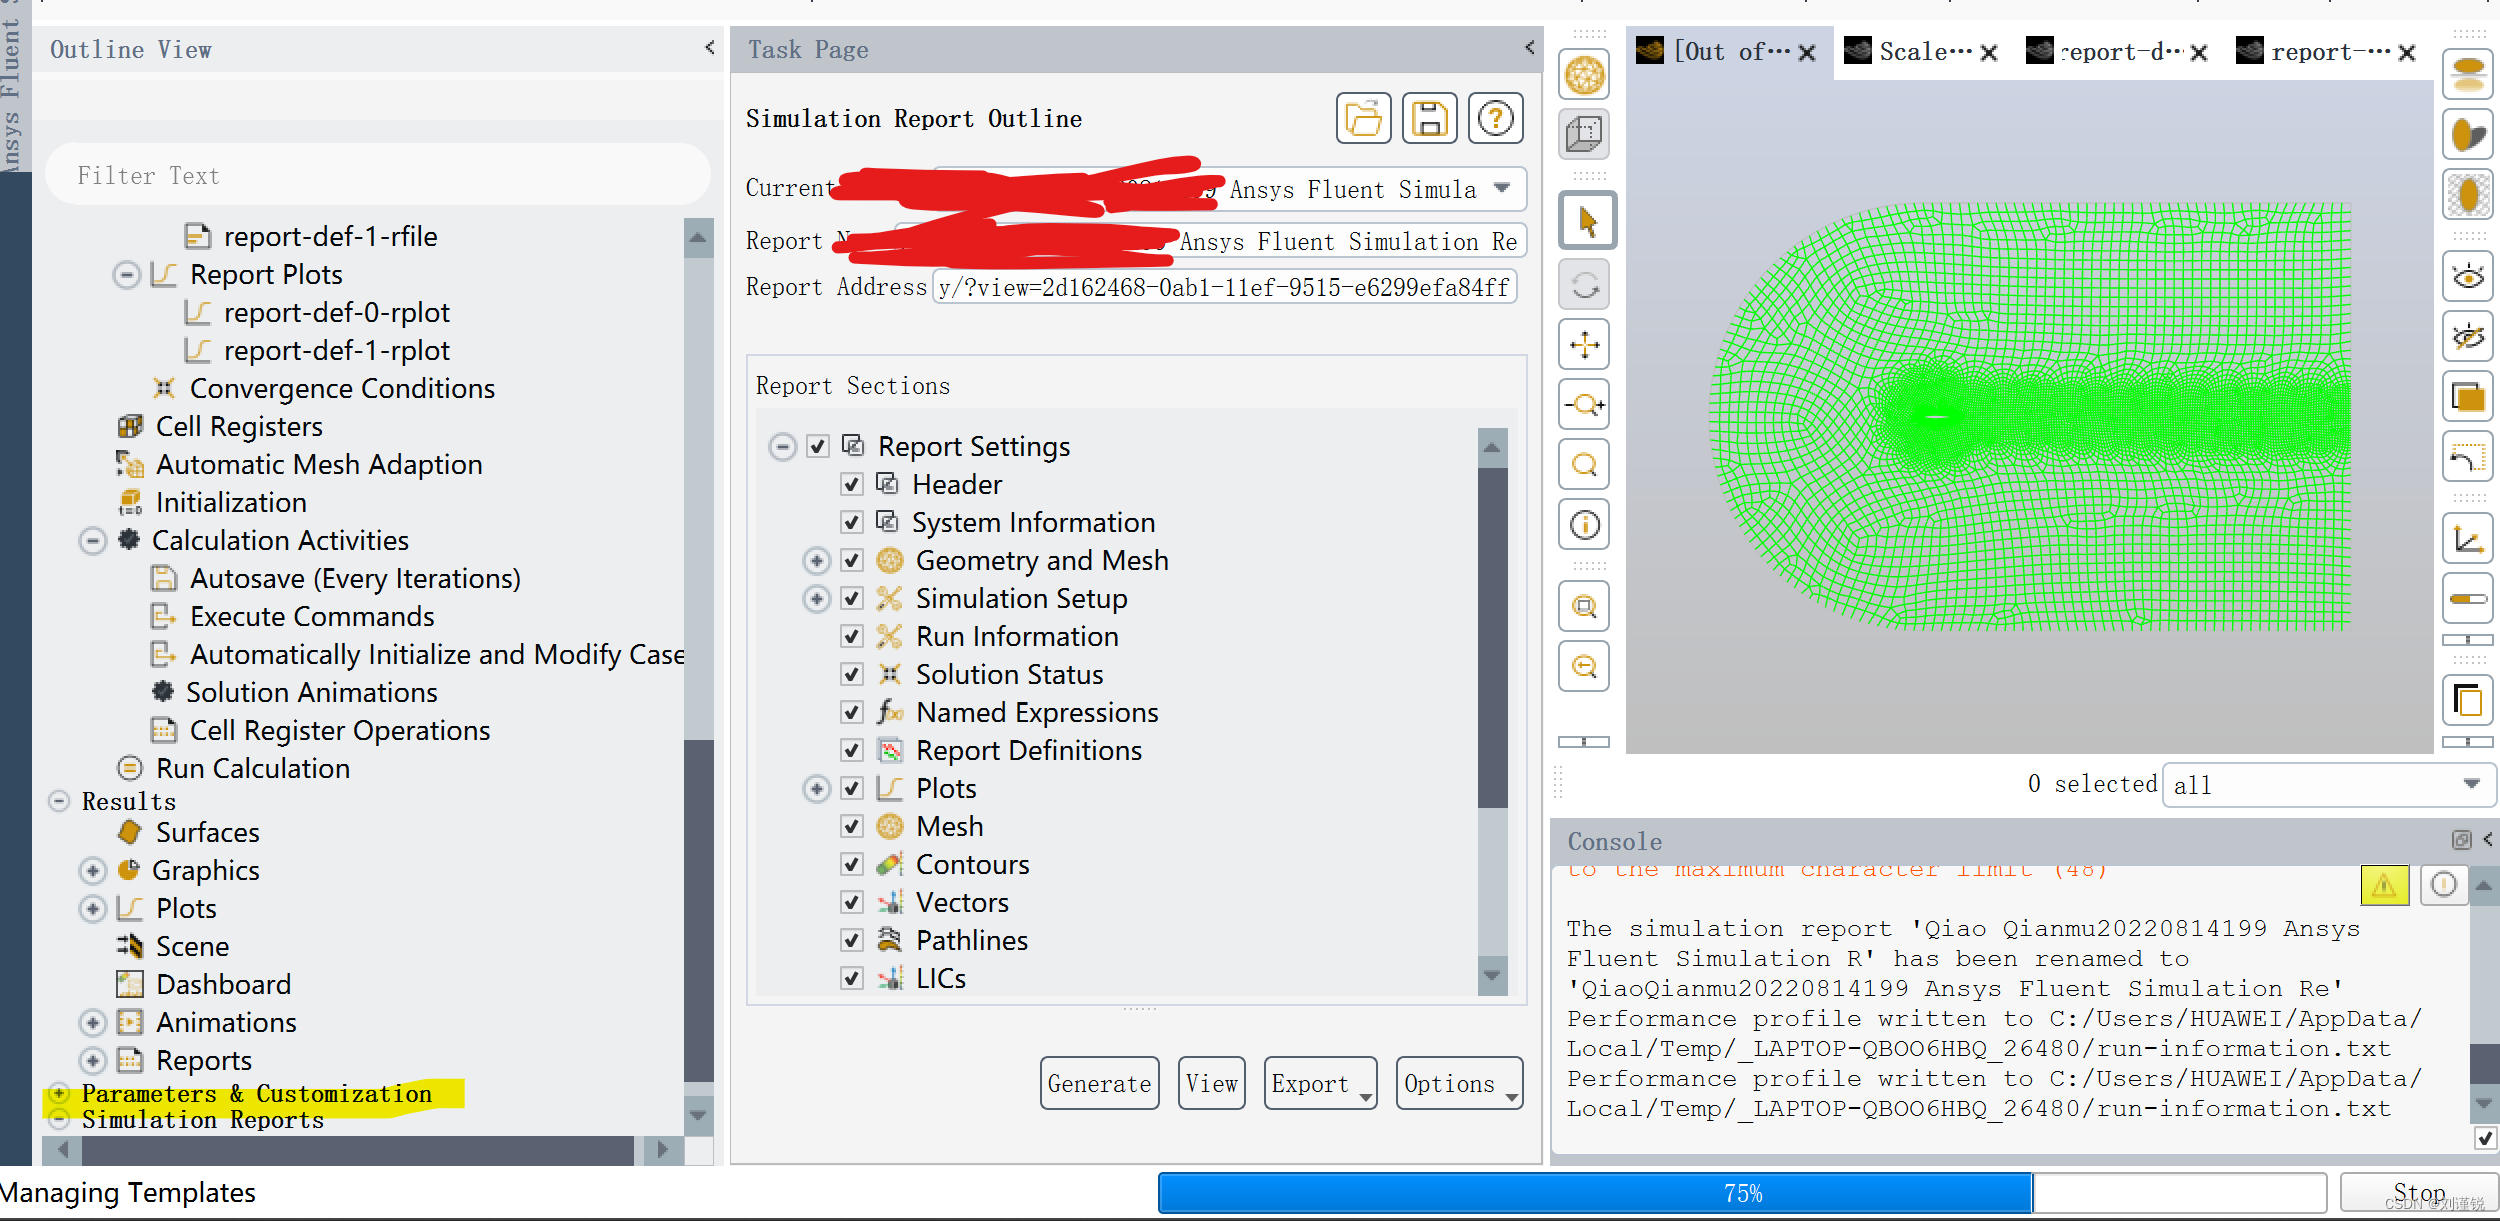The image size is (2500, 1221).
Task: Uncheck the Header report section checkbox
Action: tap(852, 485)
